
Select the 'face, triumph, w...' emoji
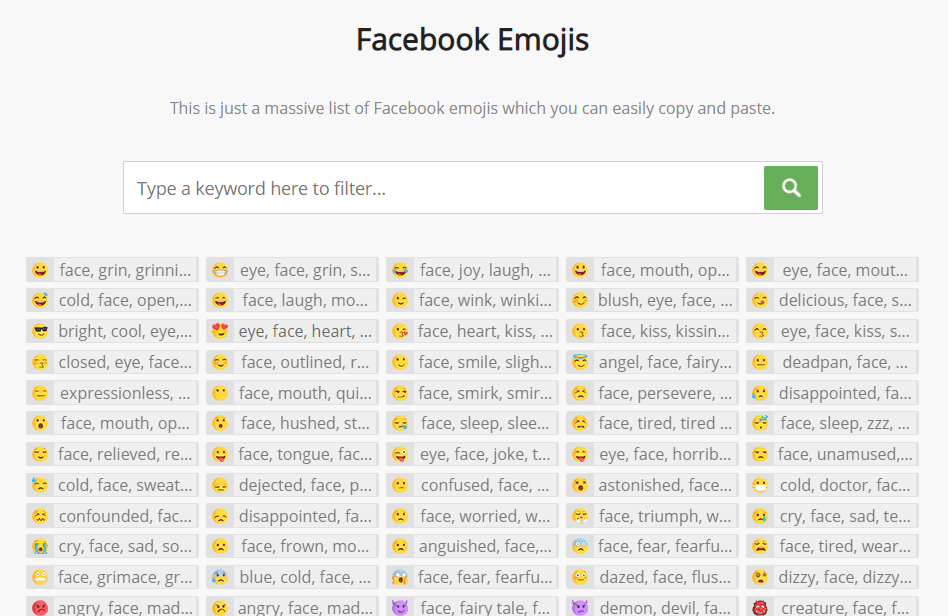point(652,516)
